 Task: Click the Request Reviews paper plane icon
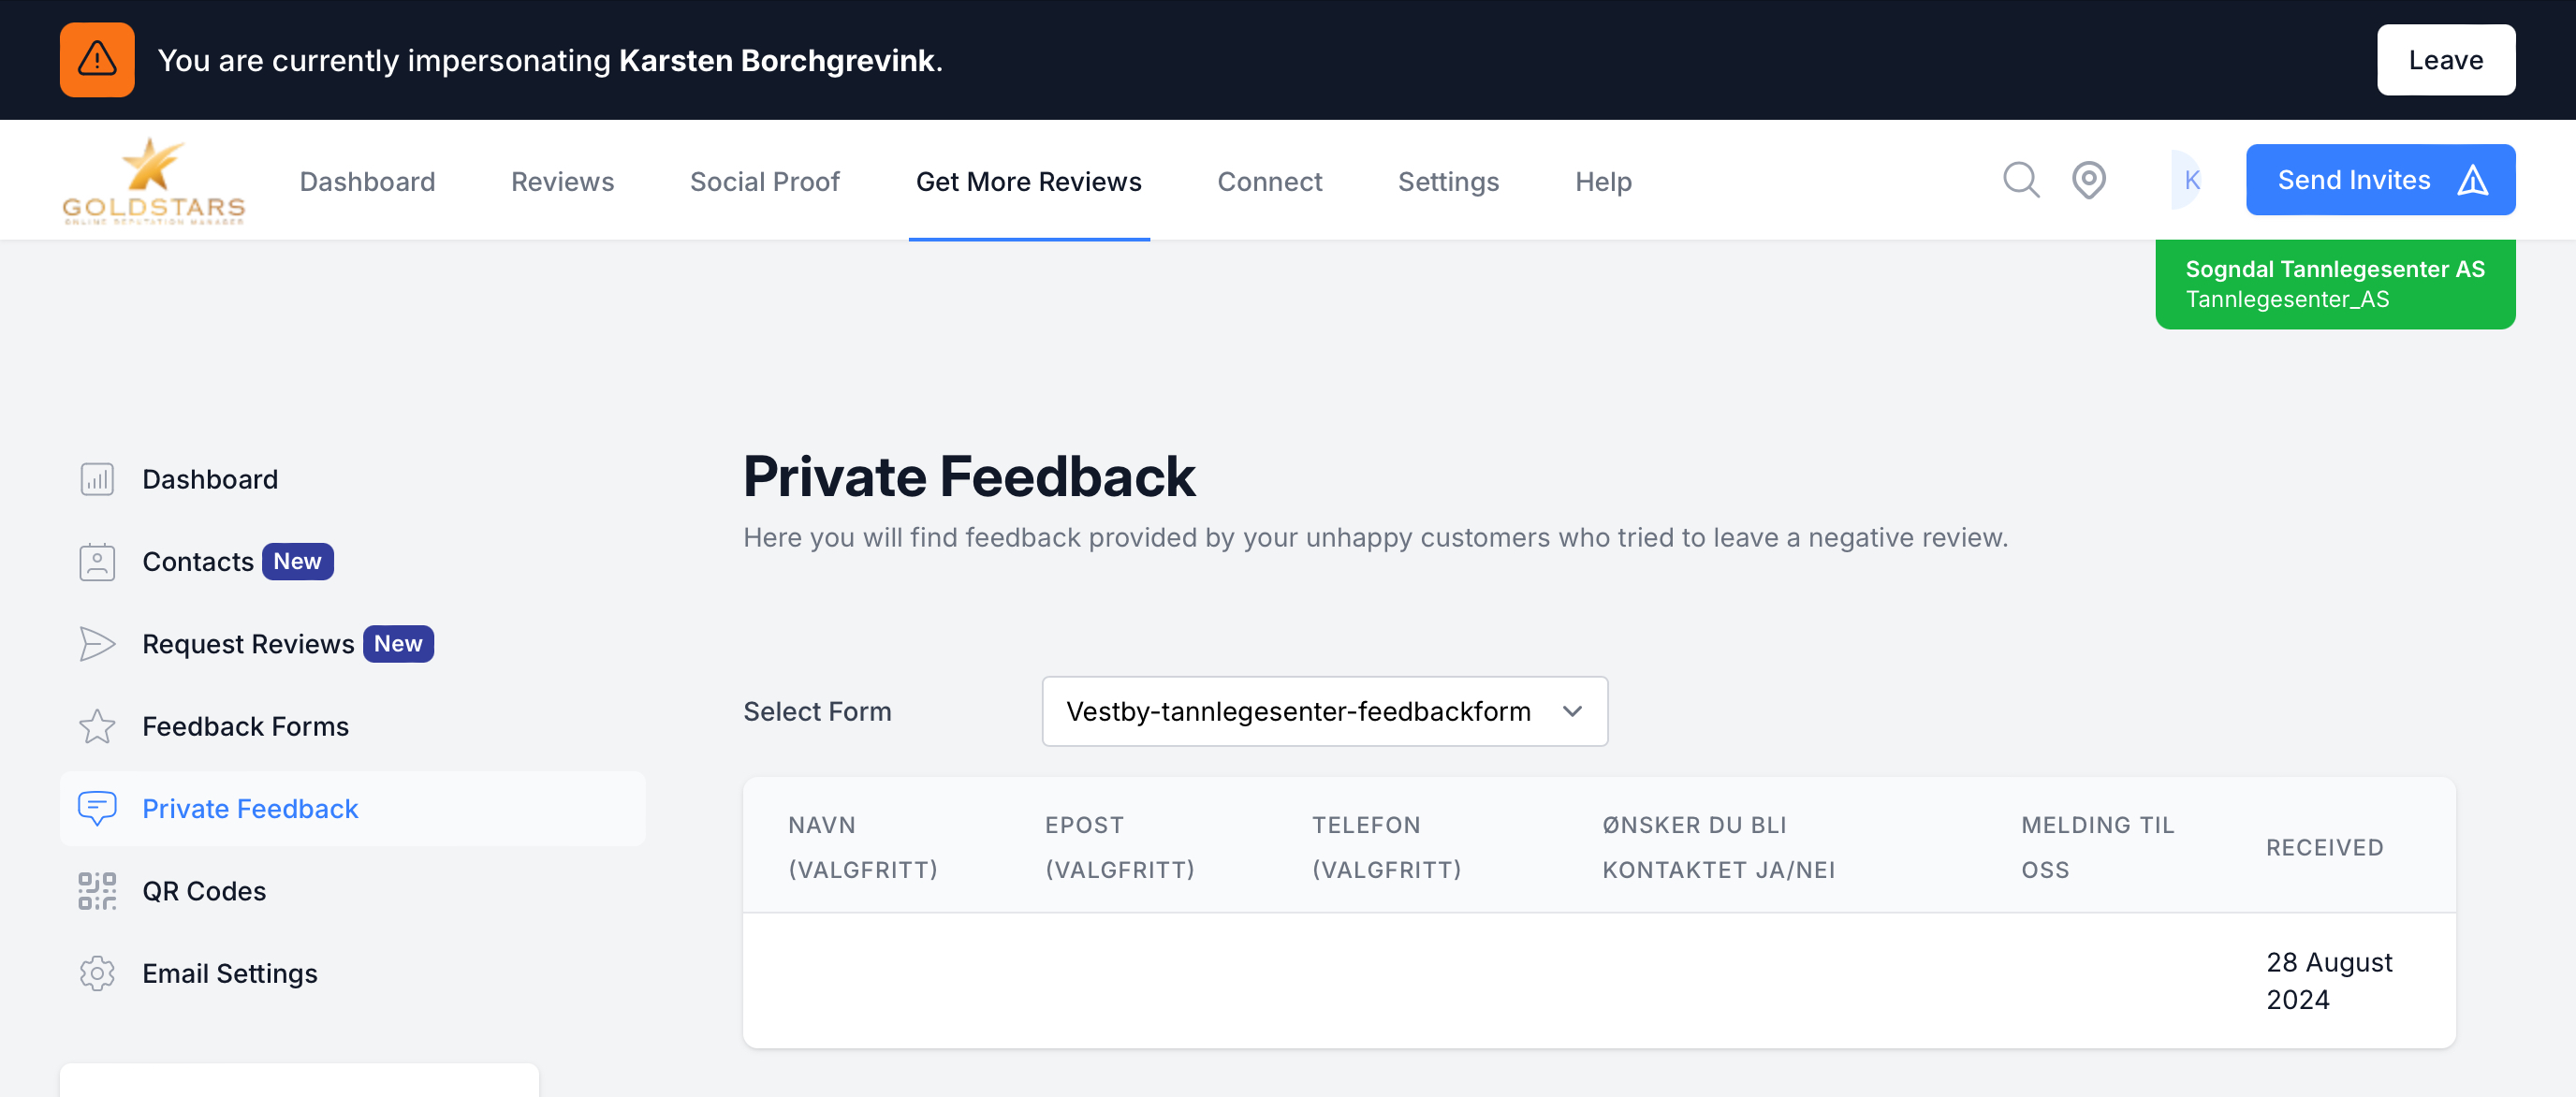coord(97,644)
